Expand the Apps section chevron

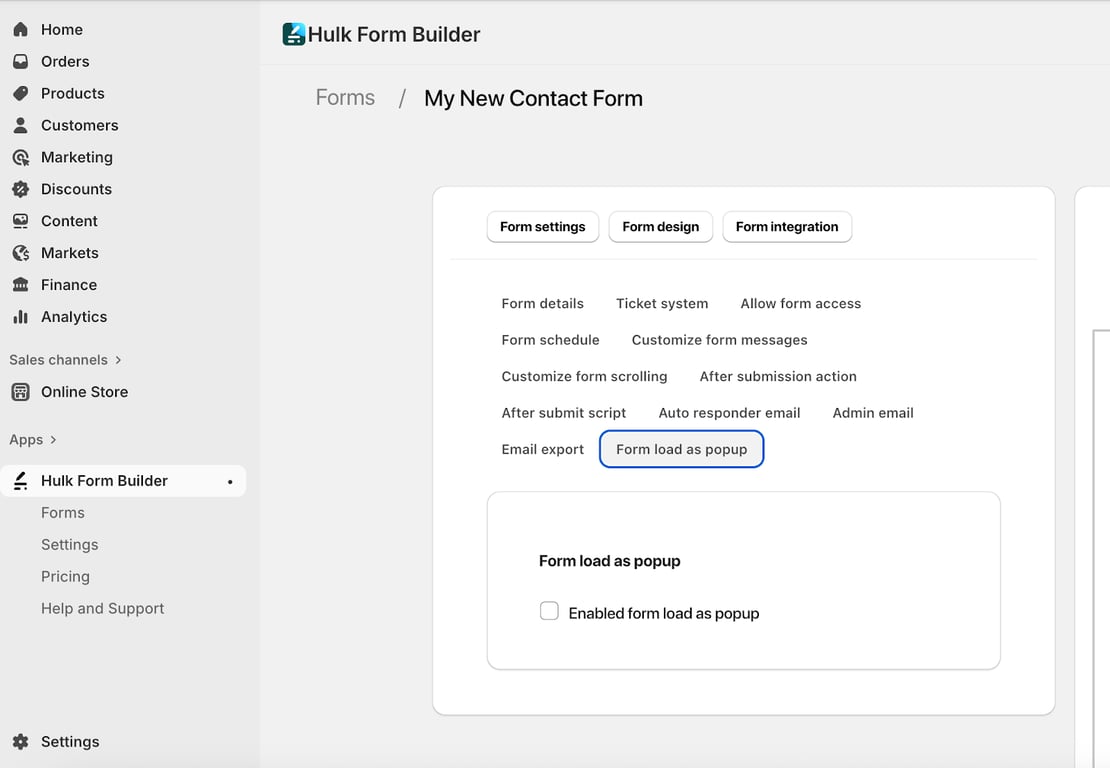[53, 440]
